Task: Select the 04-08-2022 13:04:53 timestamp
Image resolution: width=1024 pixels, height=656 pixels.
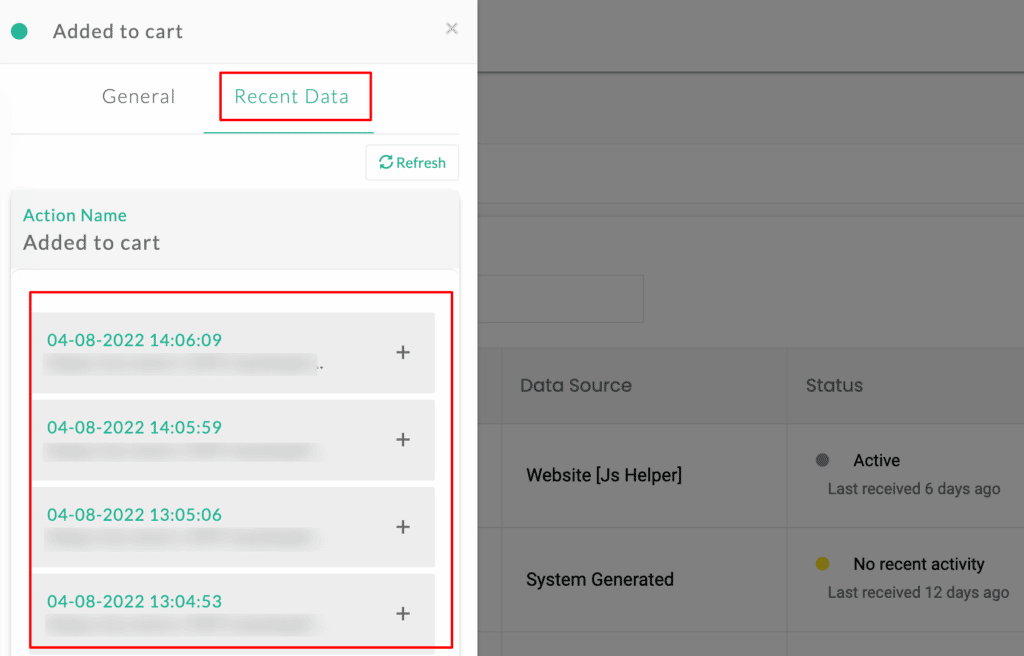Action: coord(134,601)
